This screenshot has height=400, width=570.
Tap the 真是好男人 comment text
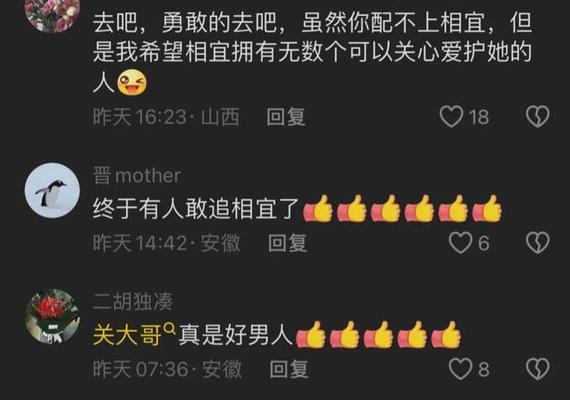236,335
